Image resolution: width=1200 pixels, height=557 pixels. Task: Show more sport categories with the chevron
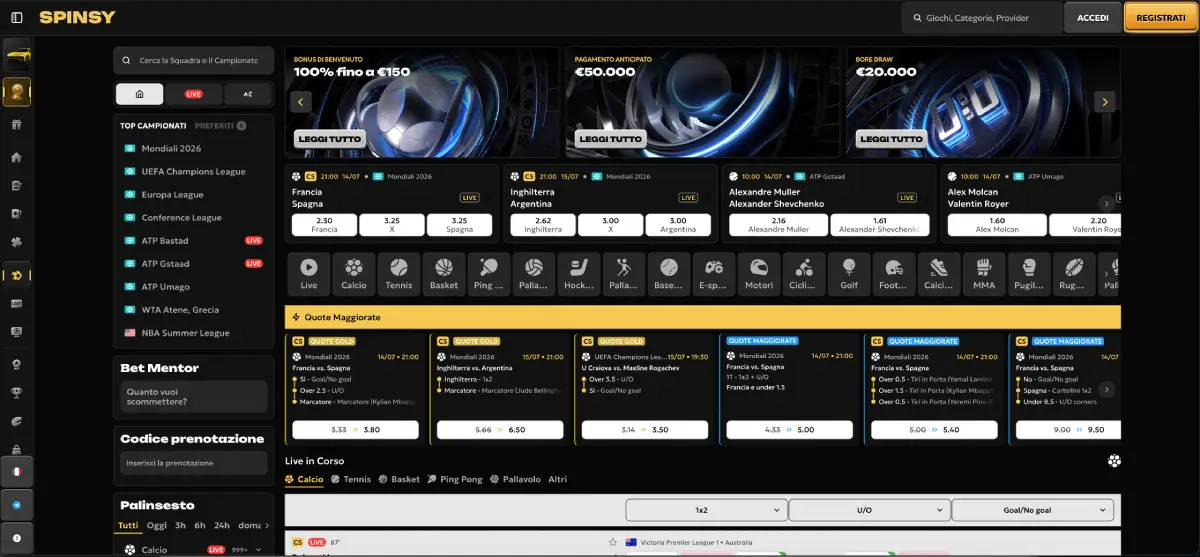[1107, 273]
